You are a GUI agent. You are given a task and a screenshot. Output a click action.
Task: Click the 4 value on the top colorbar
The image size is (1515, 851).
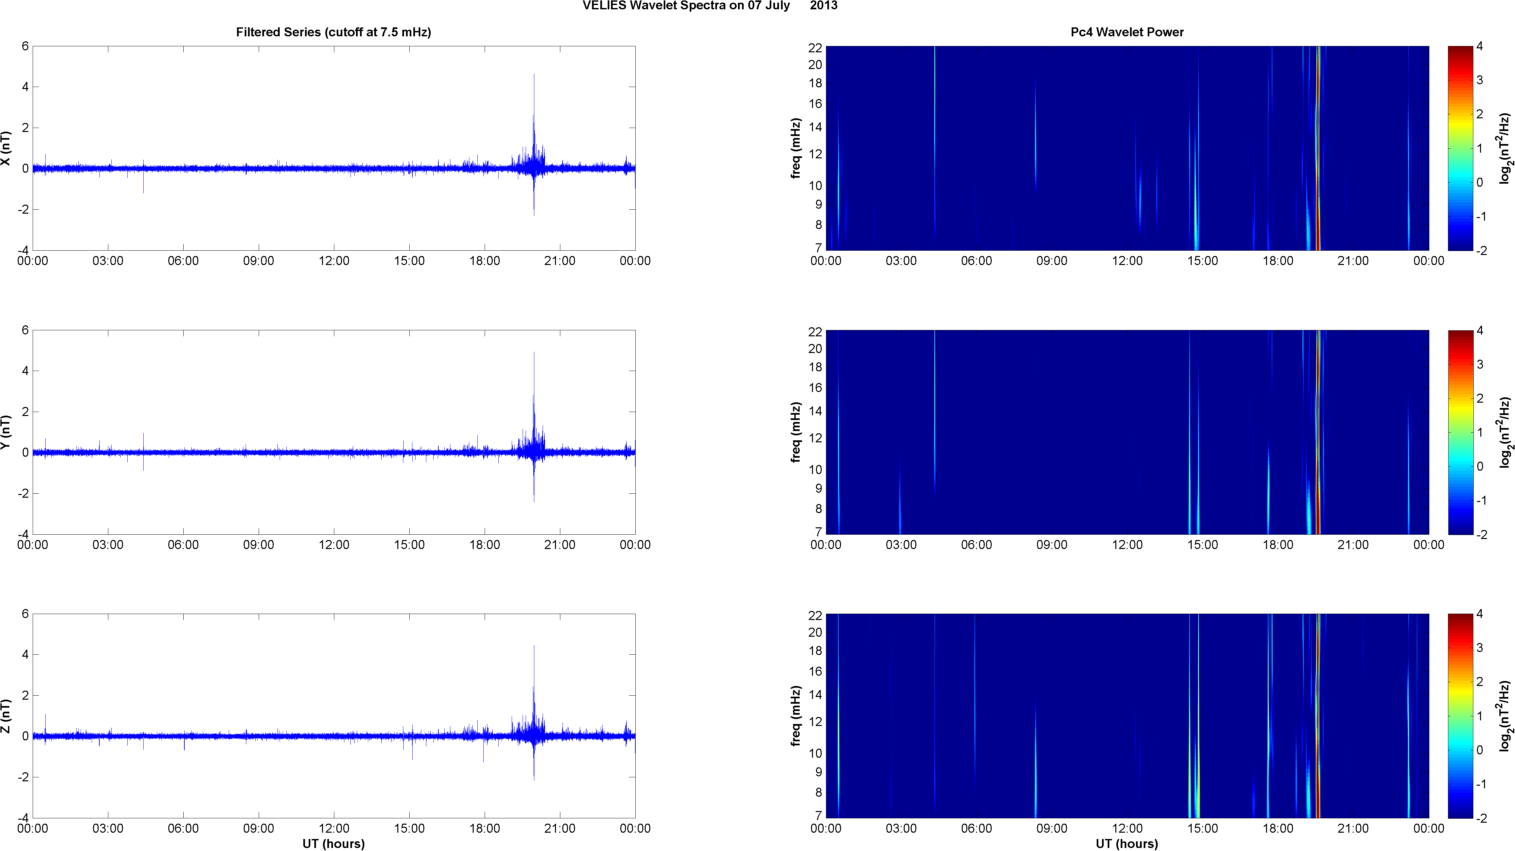1480,47
